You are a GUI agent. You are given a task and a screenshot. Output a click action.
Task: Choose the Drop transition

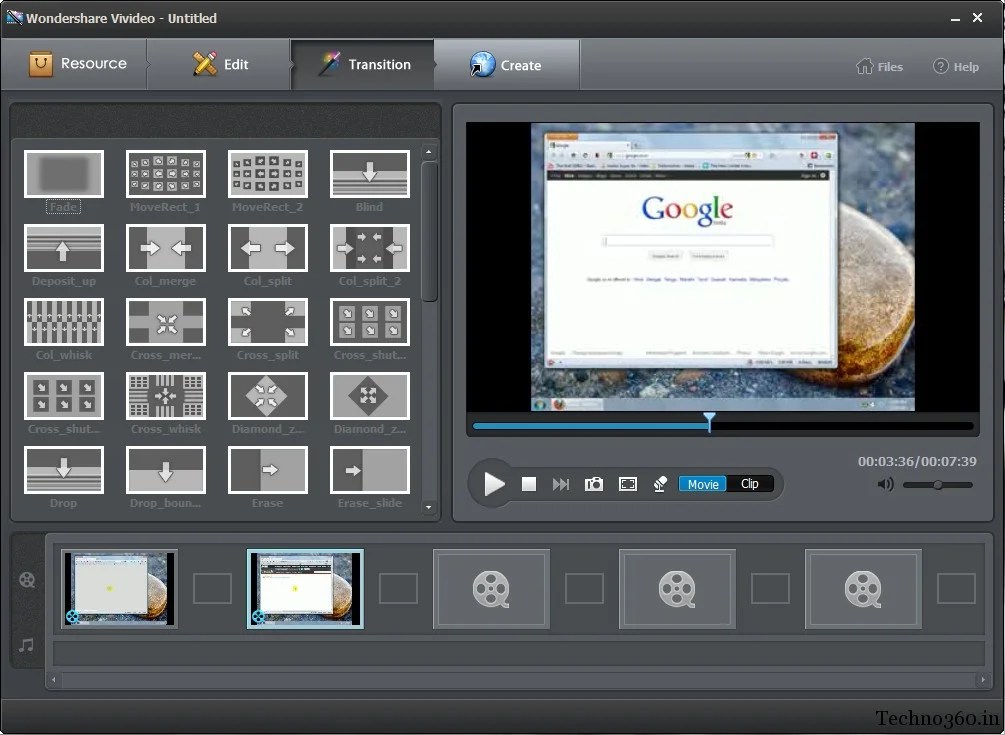[x=63, y=470]
